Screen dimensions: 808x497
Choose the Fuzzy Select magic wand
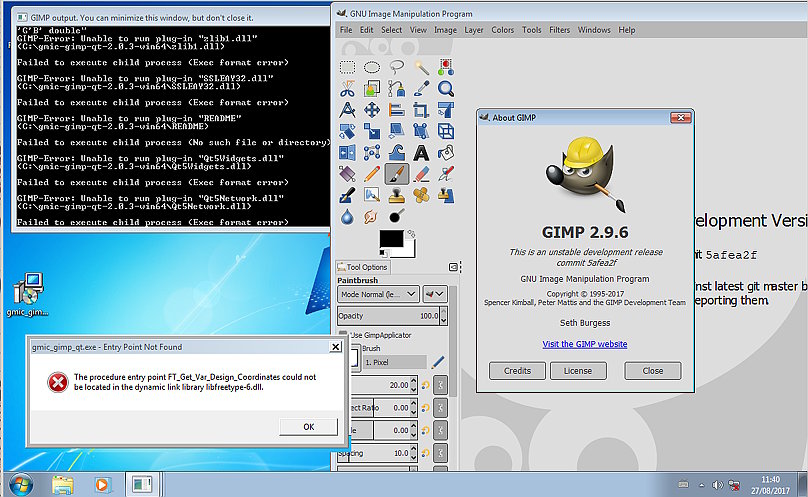tap(421, 67)
